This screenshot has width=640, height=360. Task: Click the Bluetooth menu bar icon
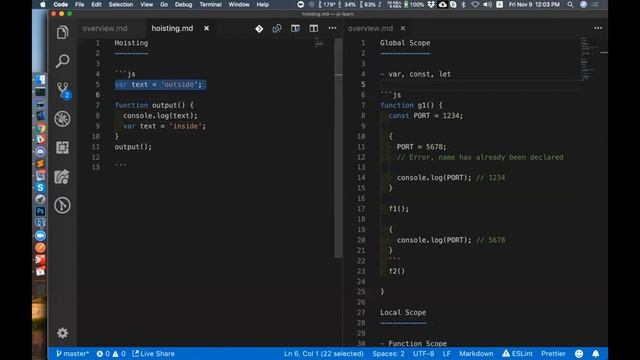[x=463, y=4]
